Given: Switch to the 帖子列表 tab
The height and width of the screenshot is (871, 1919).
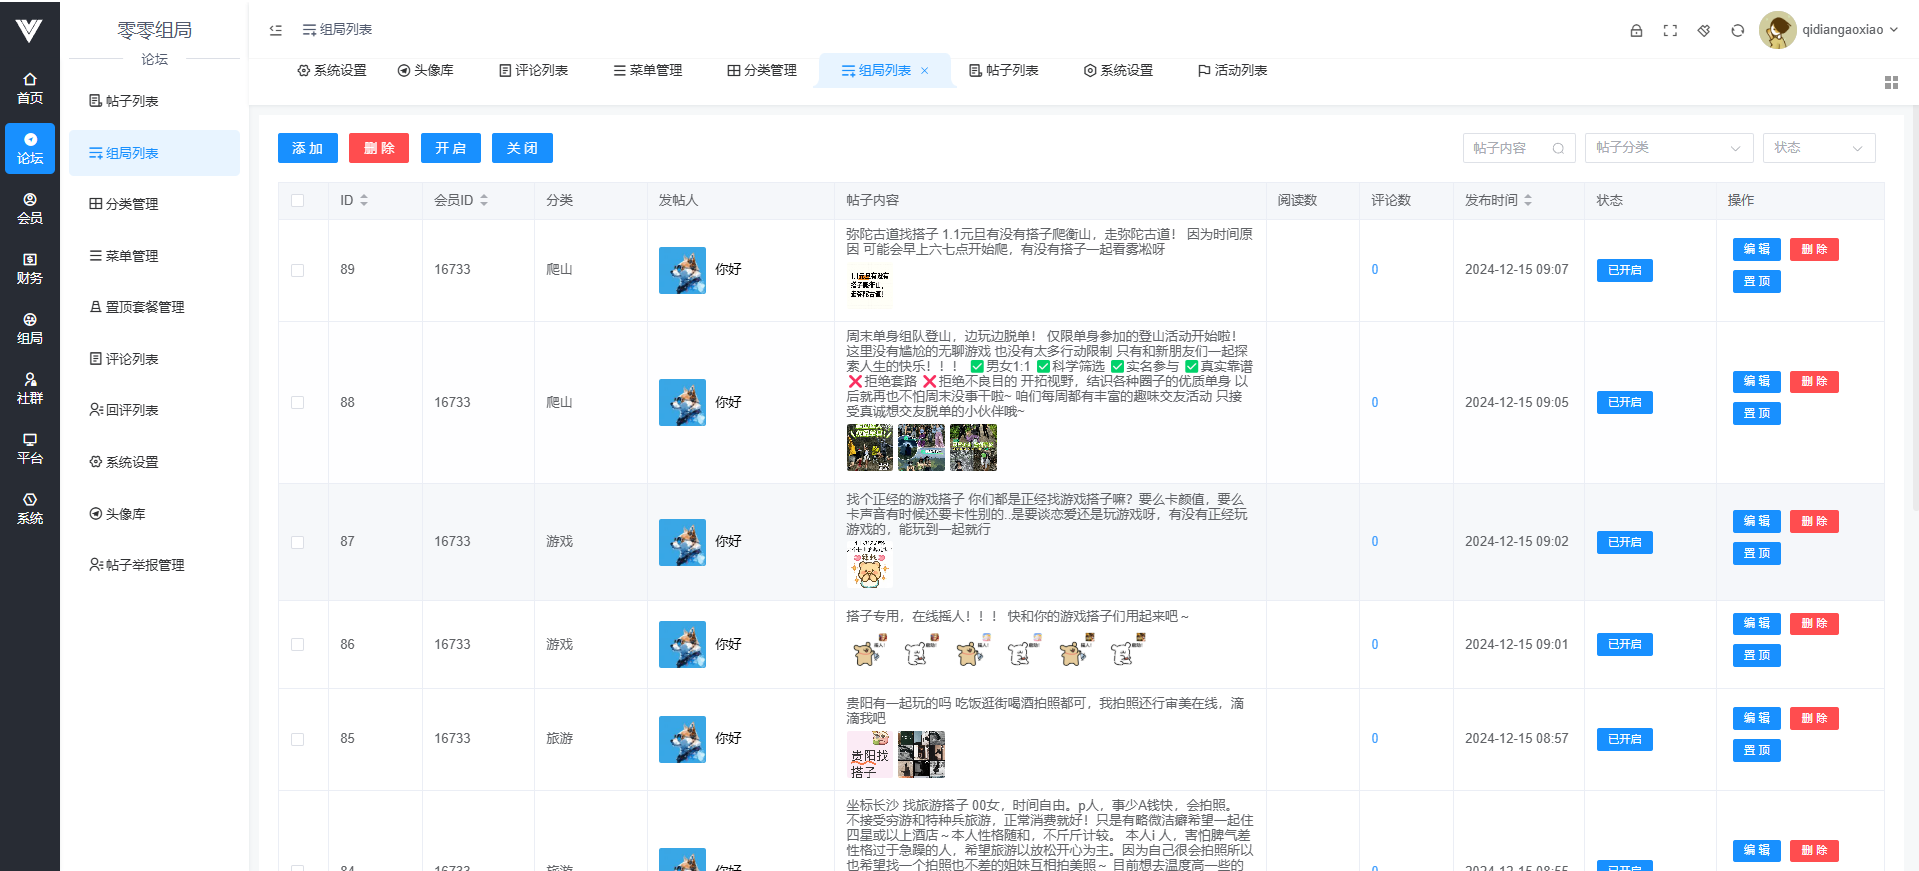Looking at the screenshot, I should pyautogui.click(x=1004, y=70).
